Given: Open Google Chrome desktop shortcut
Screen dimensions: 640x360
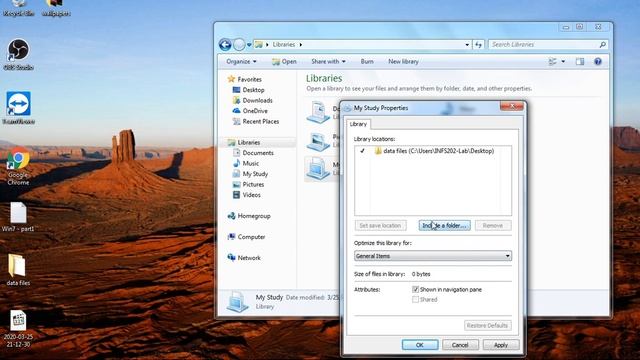Looking at the screenshot, I should pos(18,167).
